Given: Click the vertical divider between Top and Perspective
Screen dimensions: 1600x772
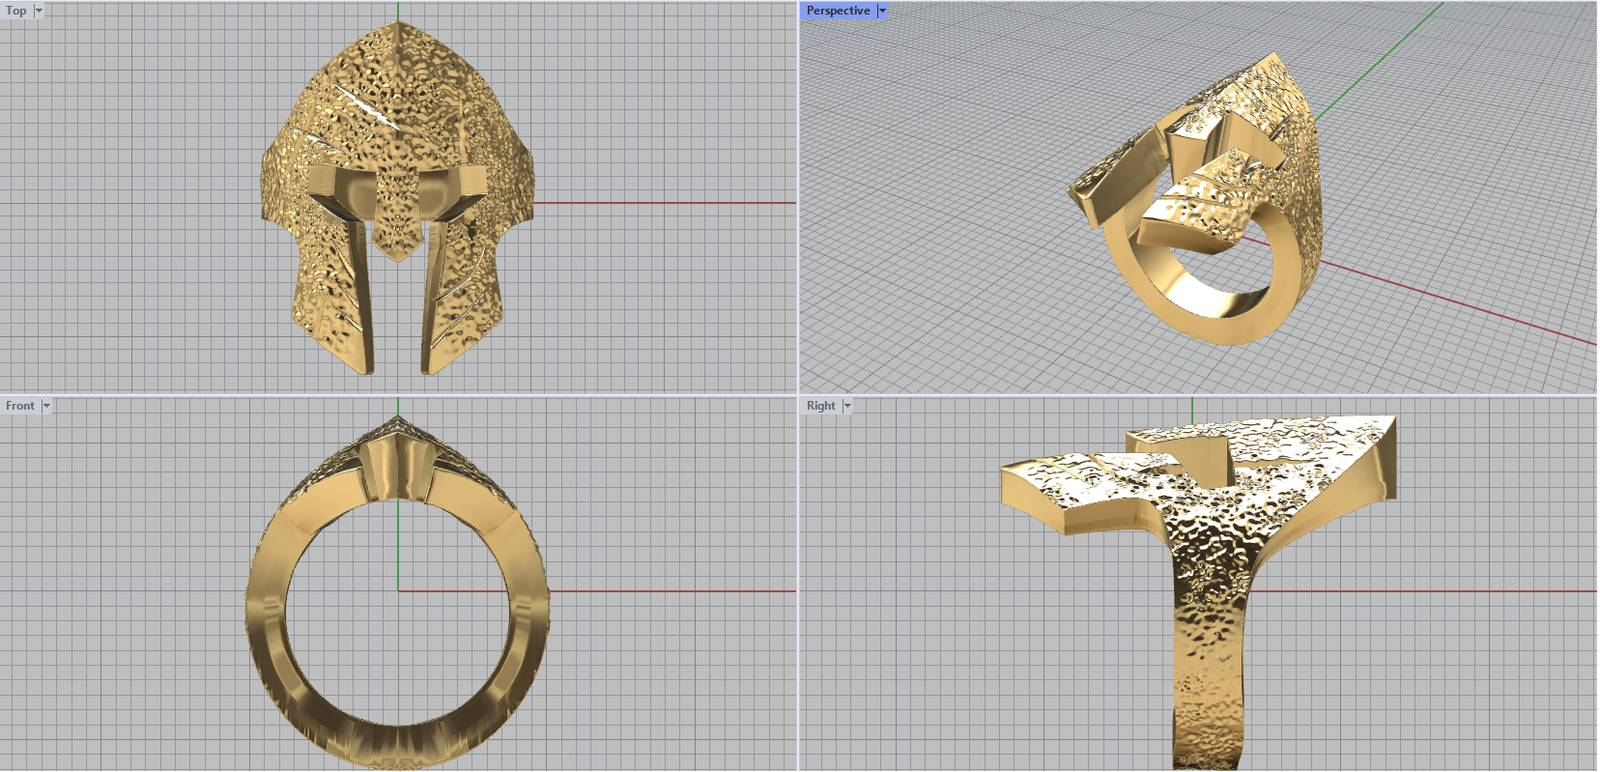Looking at the screenshot, I should pos(798,200).
